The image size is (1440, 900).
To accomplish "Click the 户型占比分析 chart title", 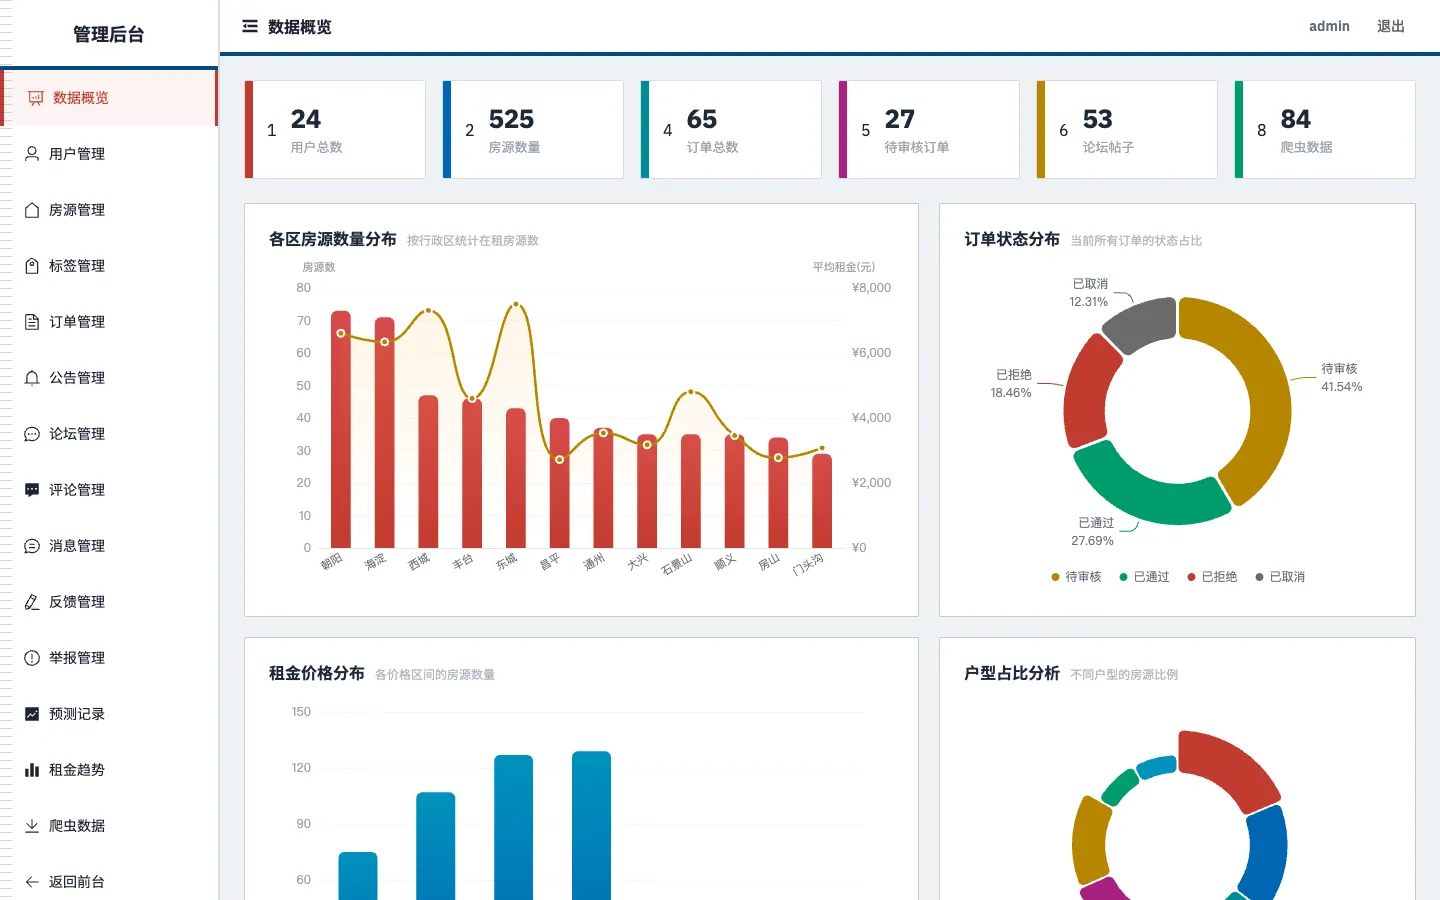I will 1012,673.
